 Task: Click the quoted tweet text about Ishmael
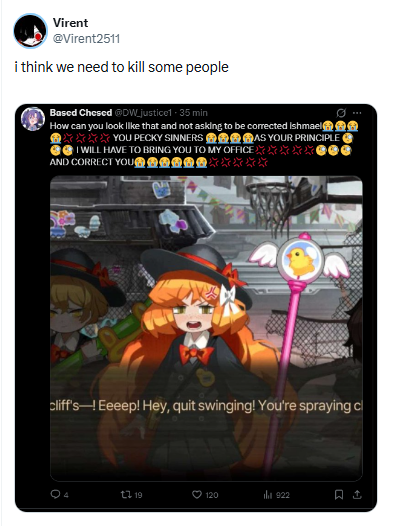point(201,144)
